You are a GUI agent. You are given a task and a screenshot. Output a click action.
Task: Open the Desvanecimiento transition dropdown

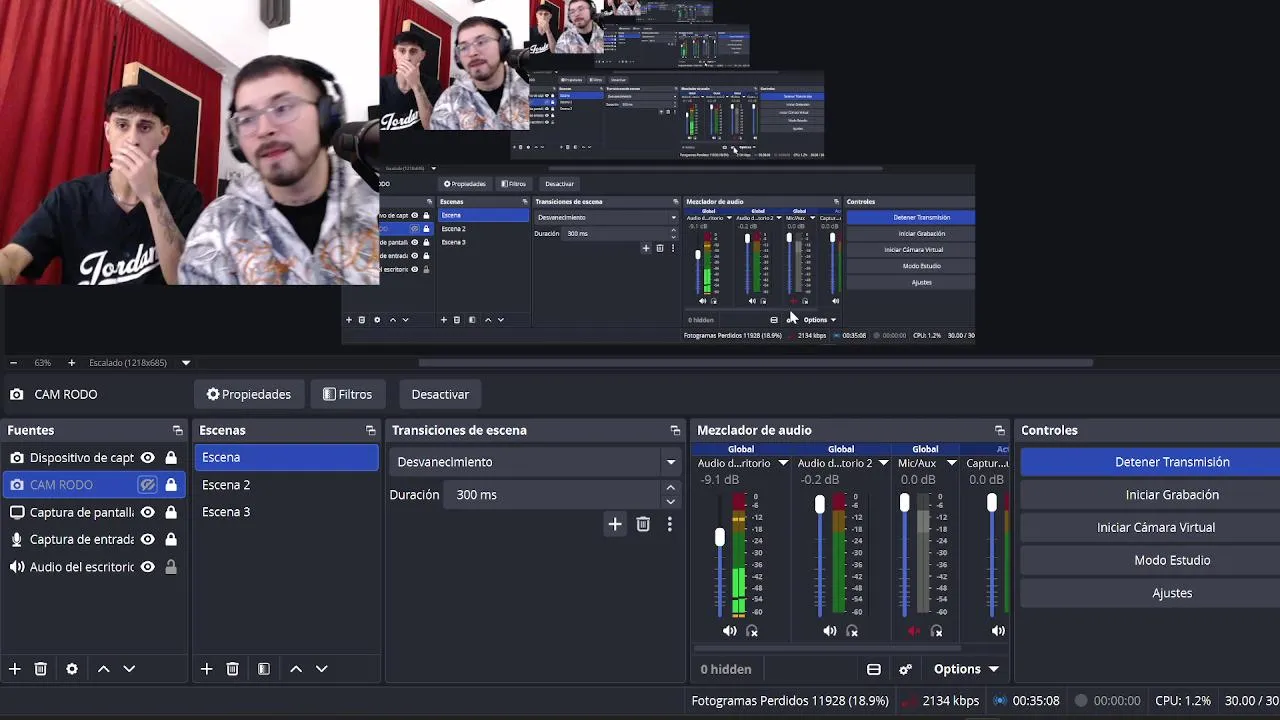point(536,462)
